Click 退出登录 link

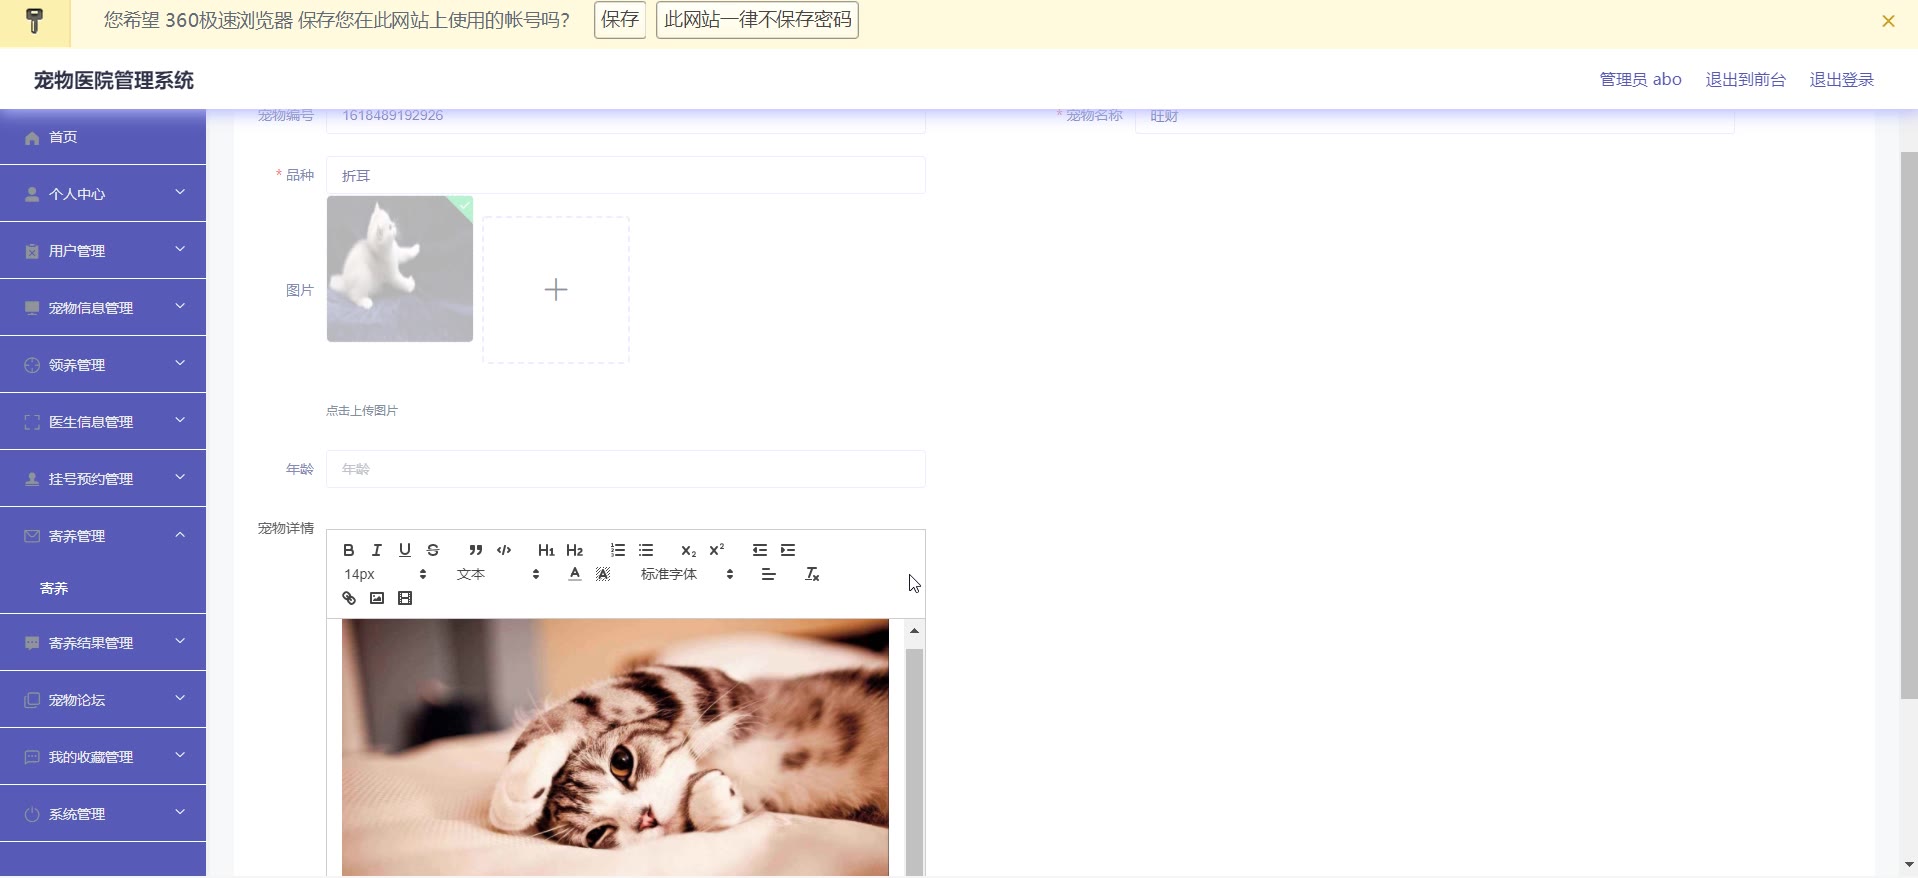[1841, 79]
